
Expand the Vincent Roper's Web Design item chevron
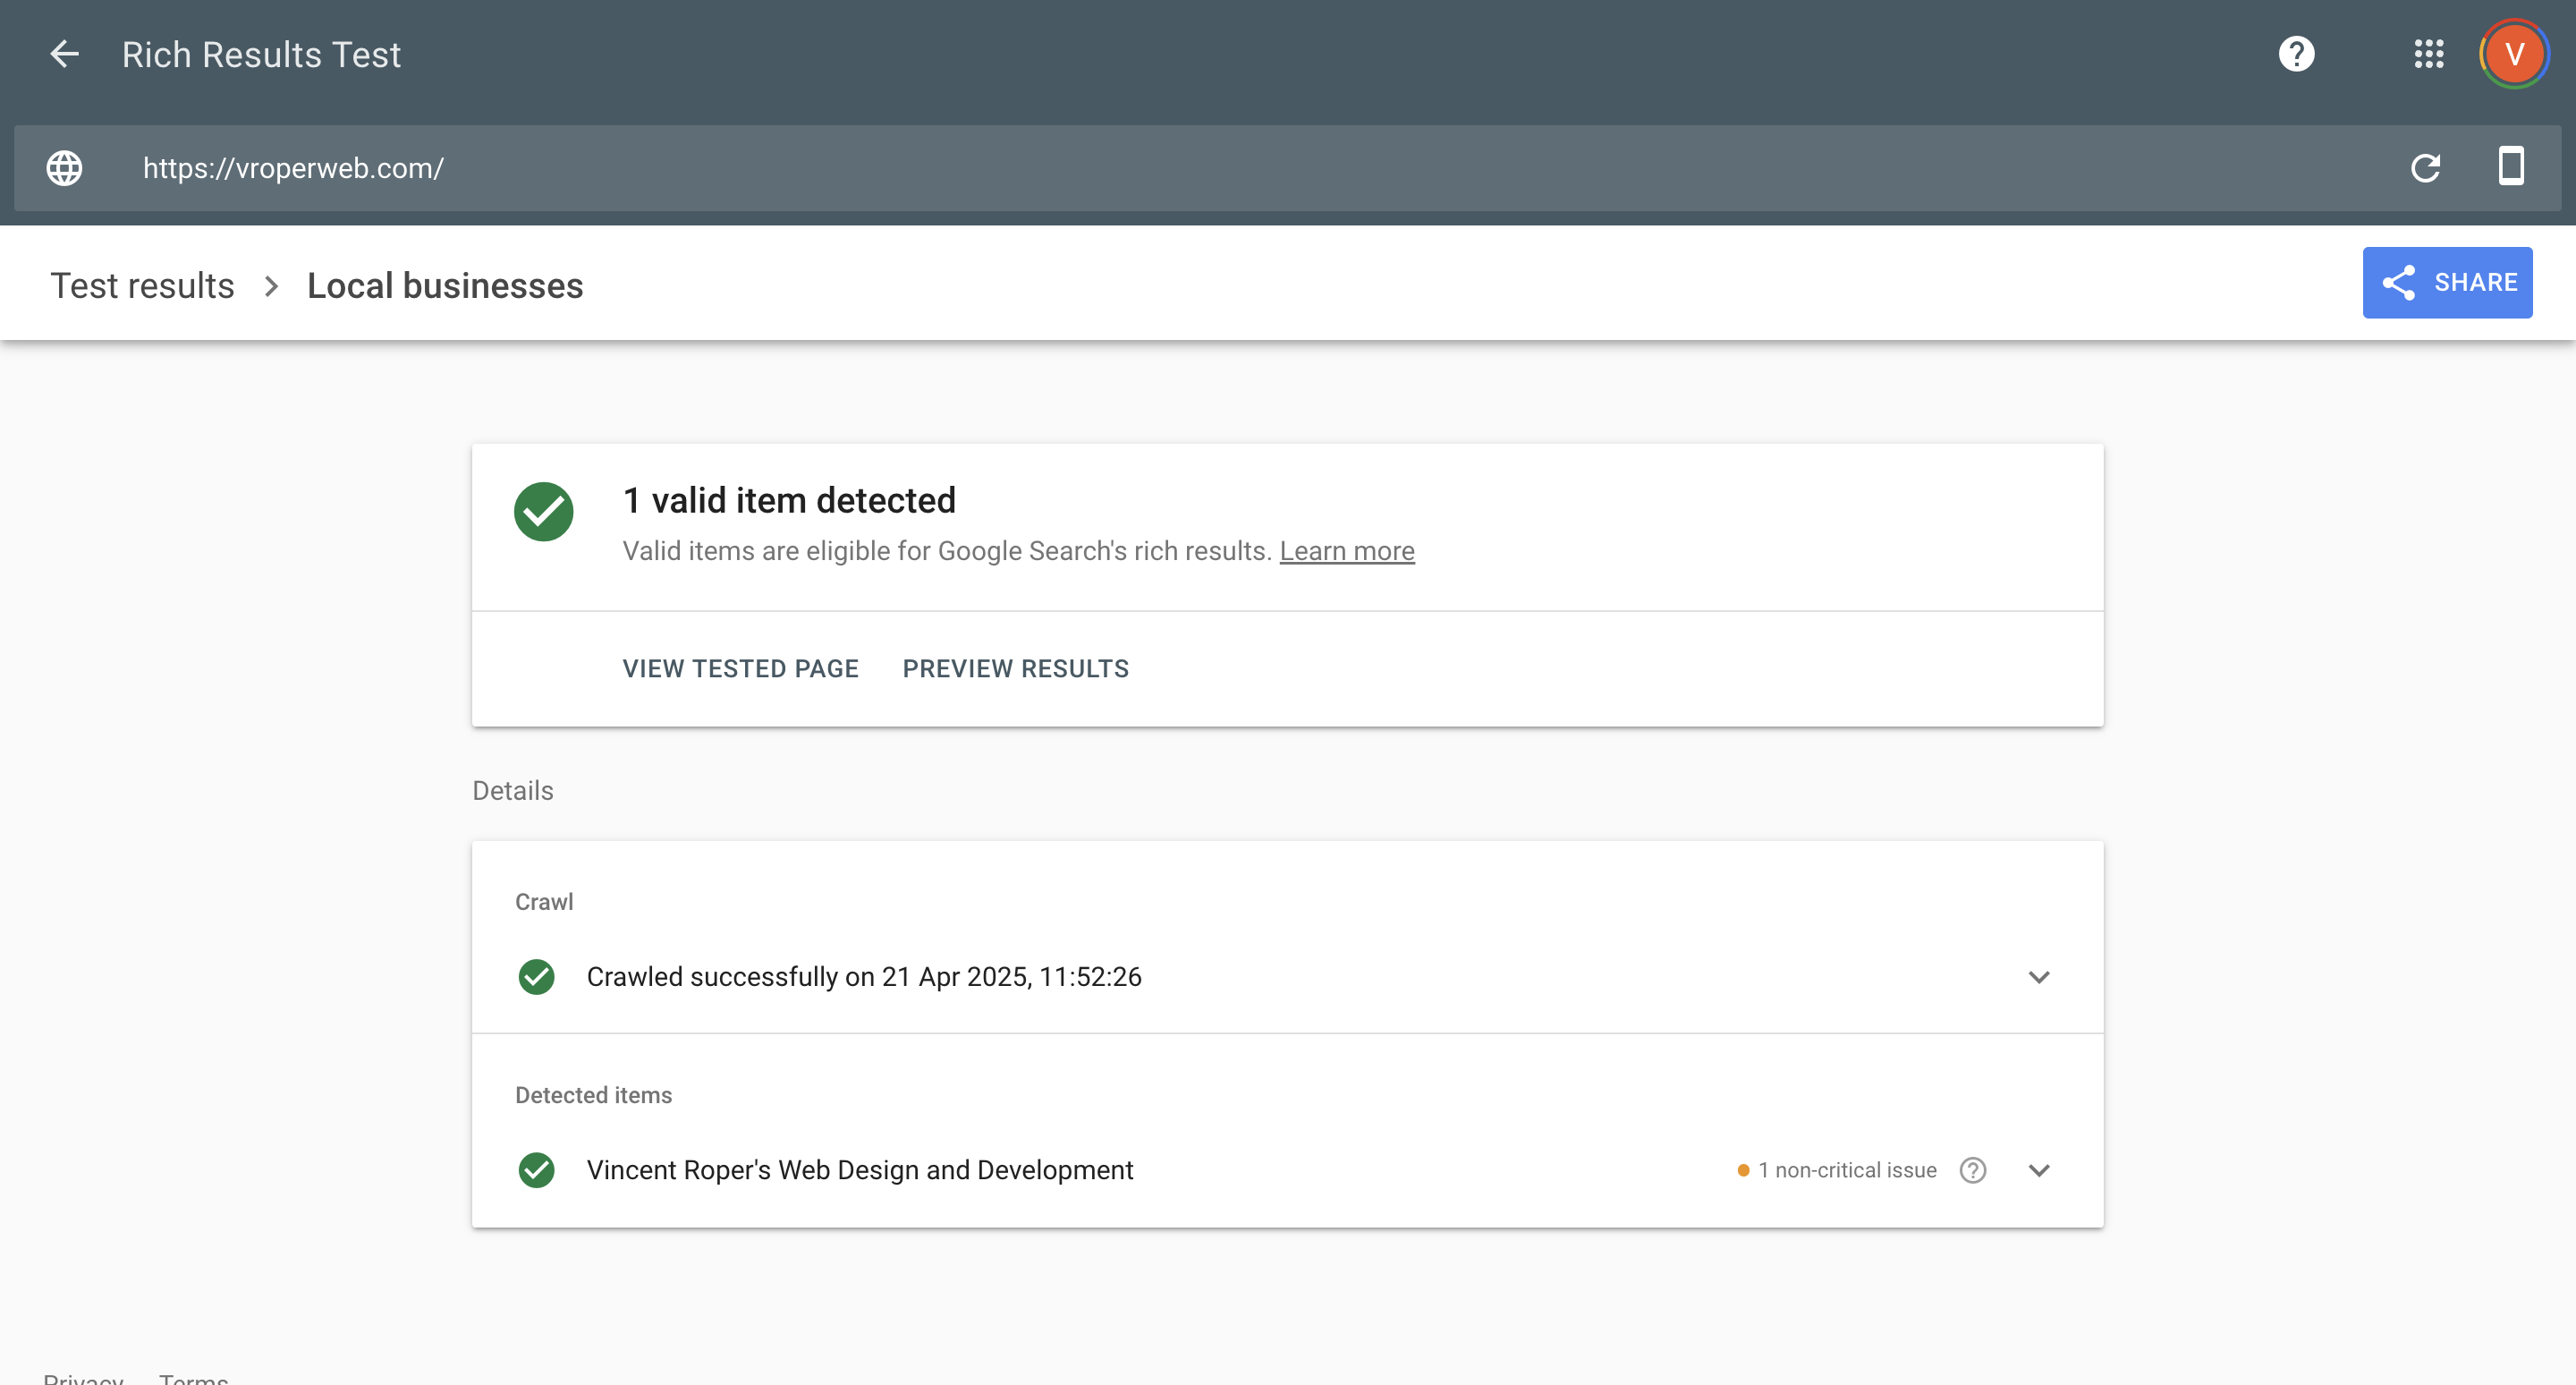[2039, 1170]
